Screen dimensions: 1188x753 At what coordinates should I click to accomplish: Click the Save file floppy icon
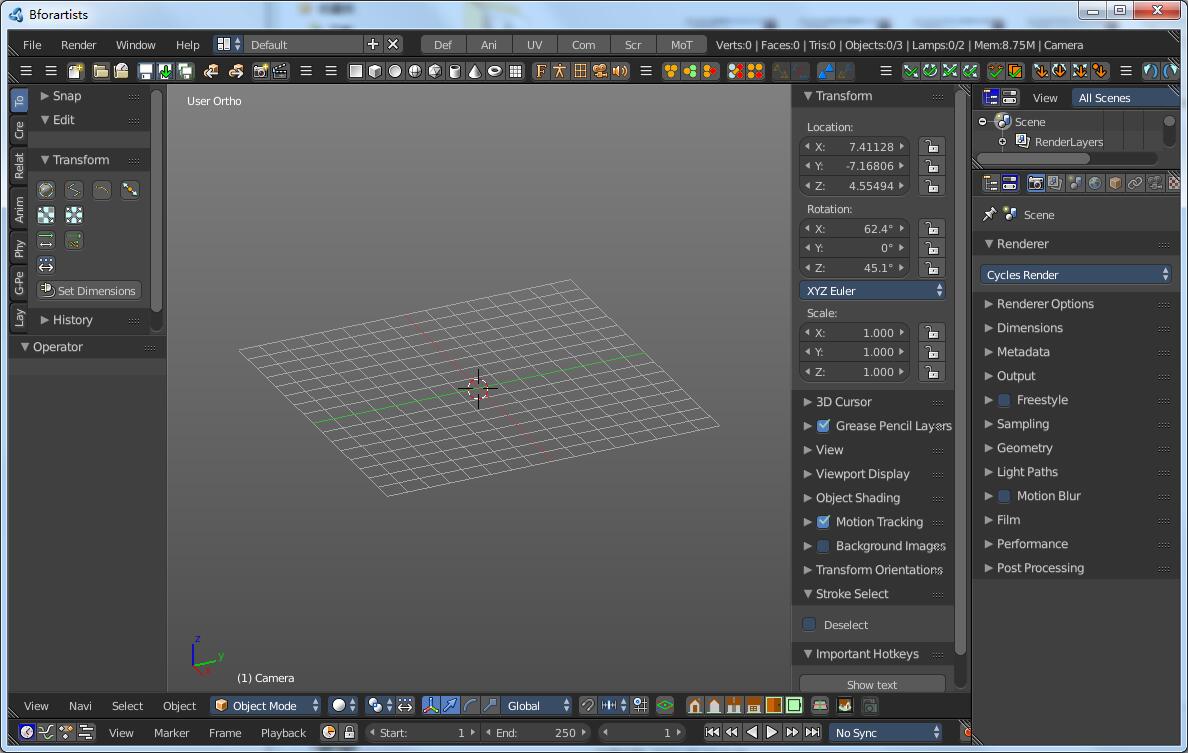[x=145, y=71]
